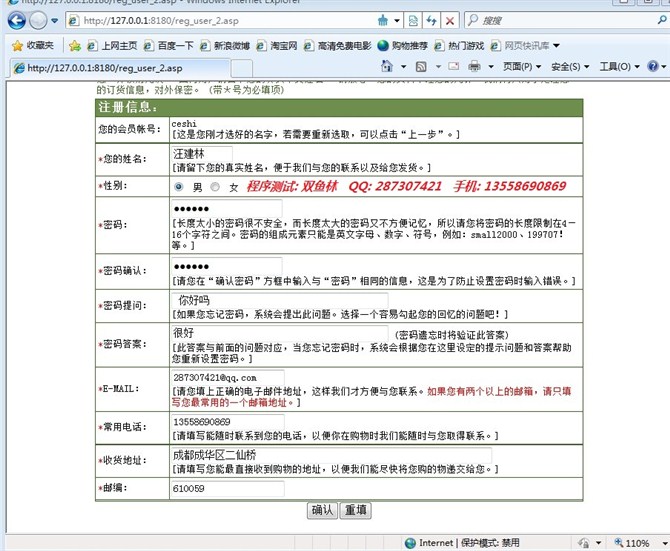Image resolution: width=670 pixels, height=551 pixels.
Task: Click the 密码提问 question field
Action: coord(280,300)
